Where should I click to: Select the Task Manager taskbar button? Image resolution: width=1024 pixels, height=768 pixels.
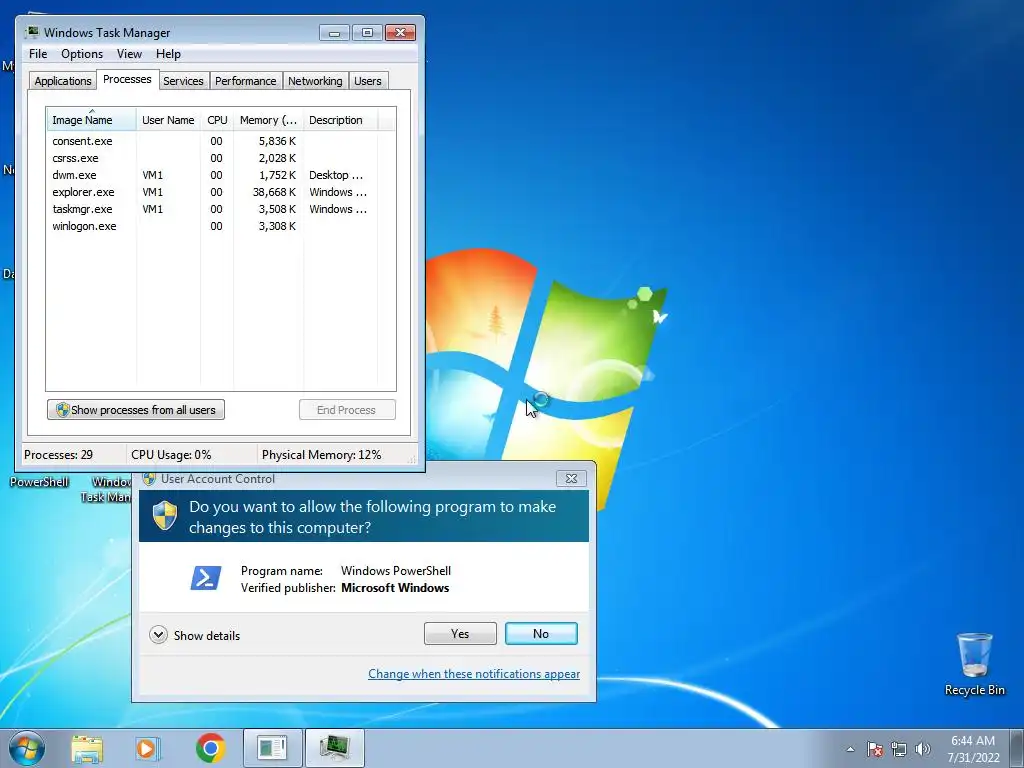[334, 748]
